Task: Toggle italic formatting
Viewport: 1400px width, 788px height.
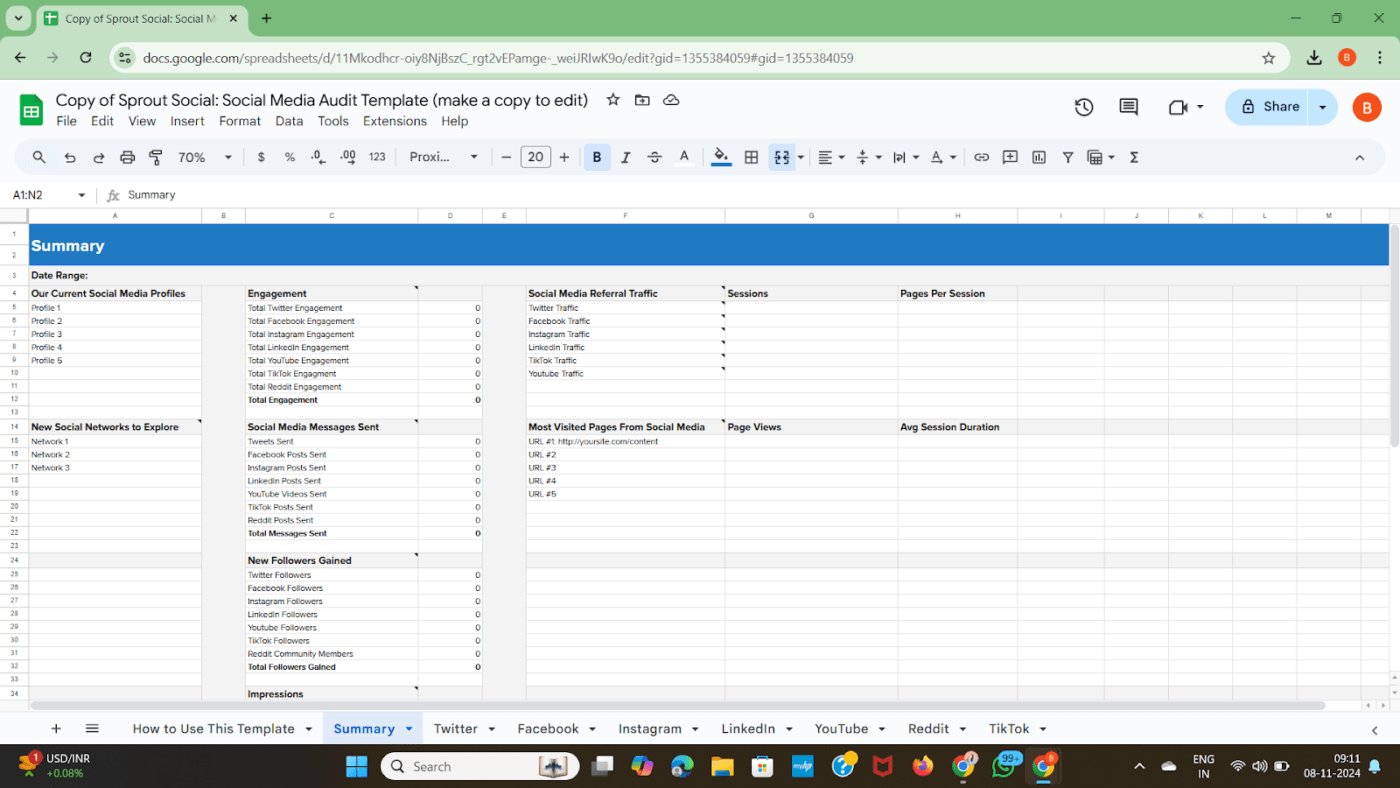Action: pos(626,157)
